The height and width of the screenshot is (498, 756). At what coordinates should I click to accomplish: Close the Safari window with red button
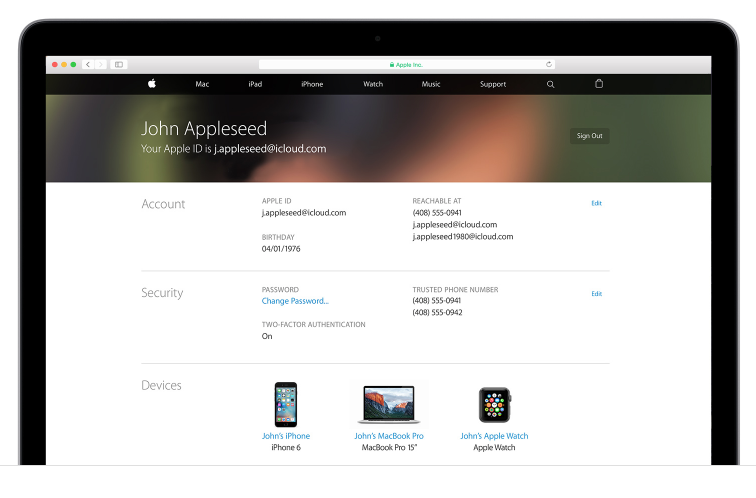54,64
